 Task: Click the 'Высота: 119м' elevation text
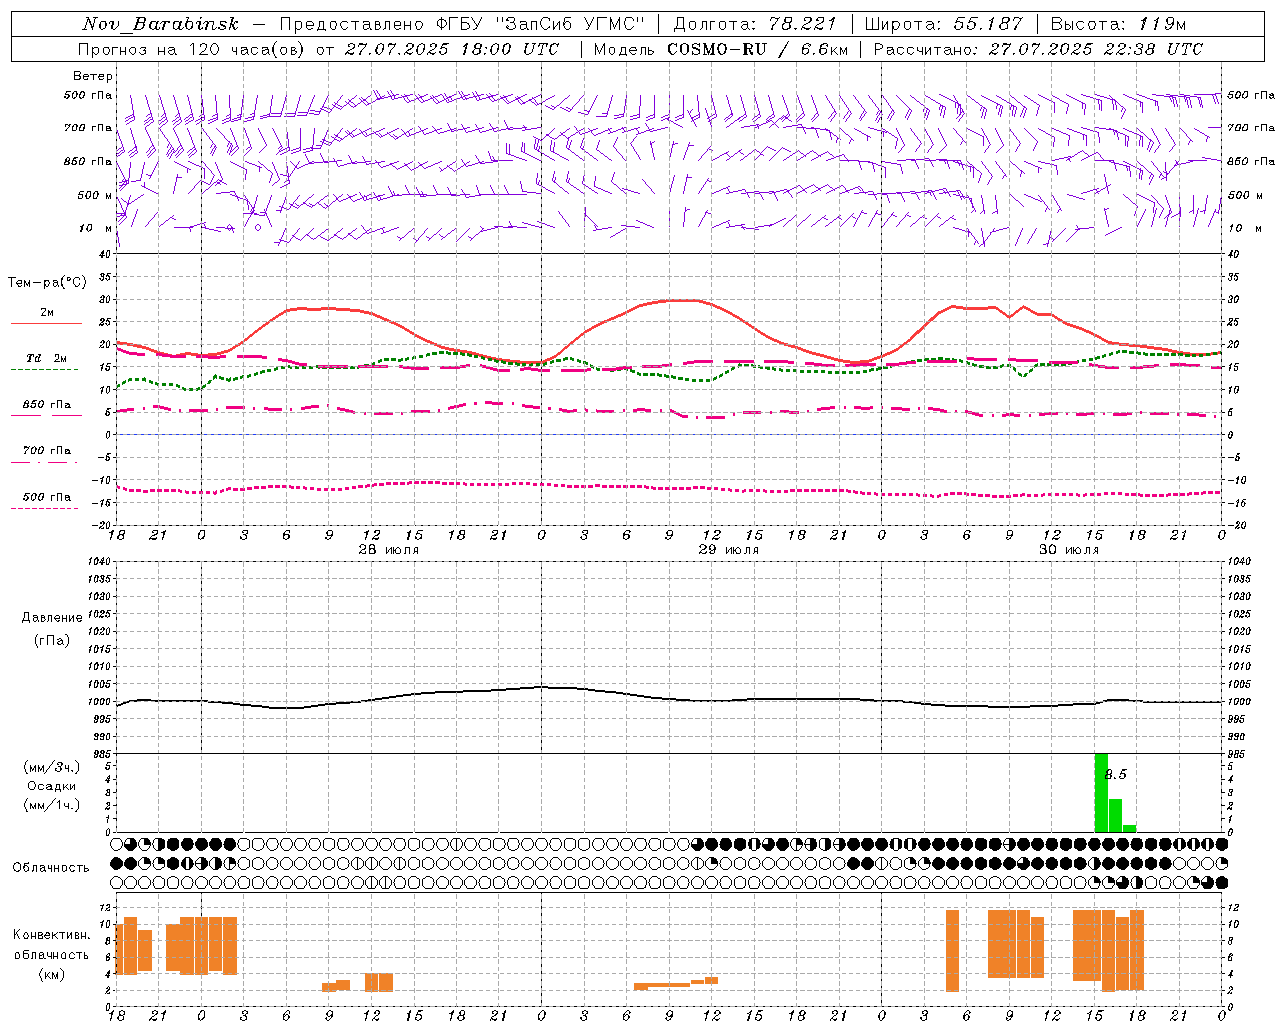[x=1118, y=24]
